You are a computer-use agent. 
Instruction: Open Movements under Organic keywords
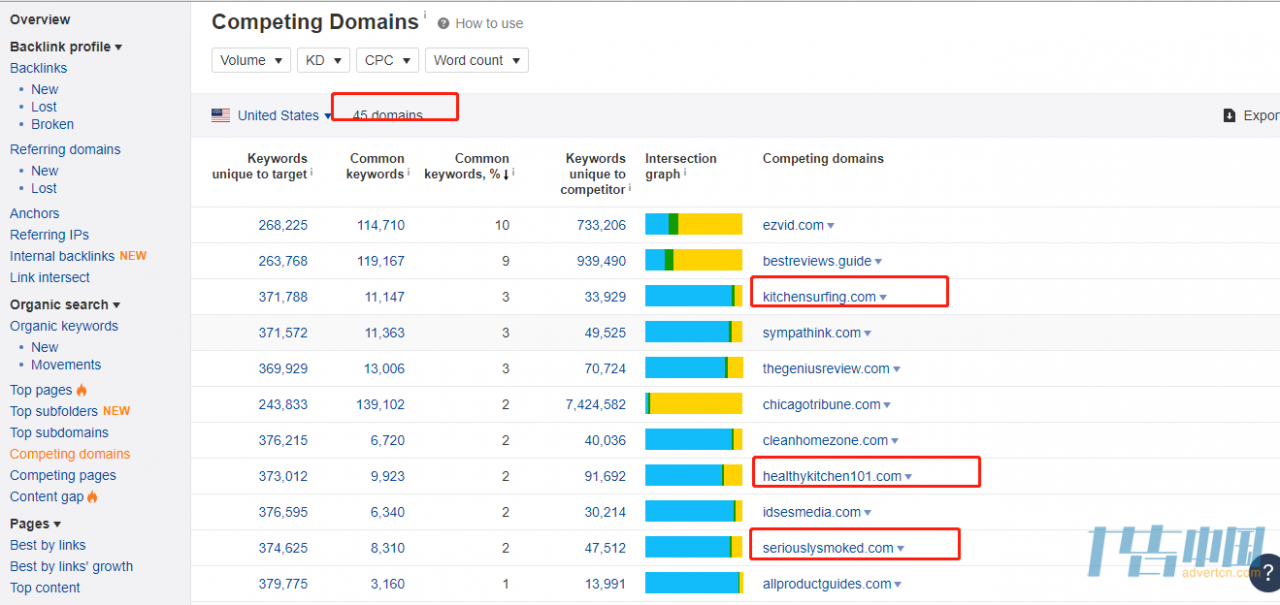click(x=66, y=365)
